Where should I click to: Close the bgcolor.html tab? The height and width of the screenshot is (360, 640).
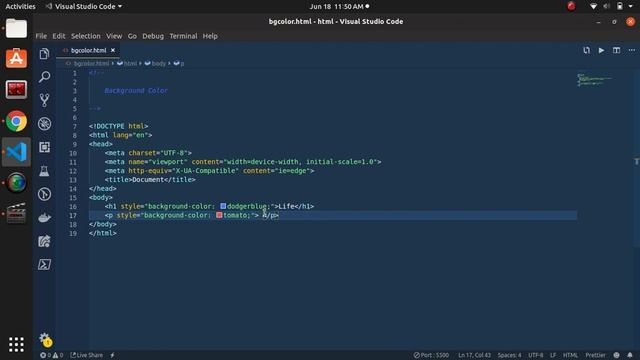coord(113,50)
